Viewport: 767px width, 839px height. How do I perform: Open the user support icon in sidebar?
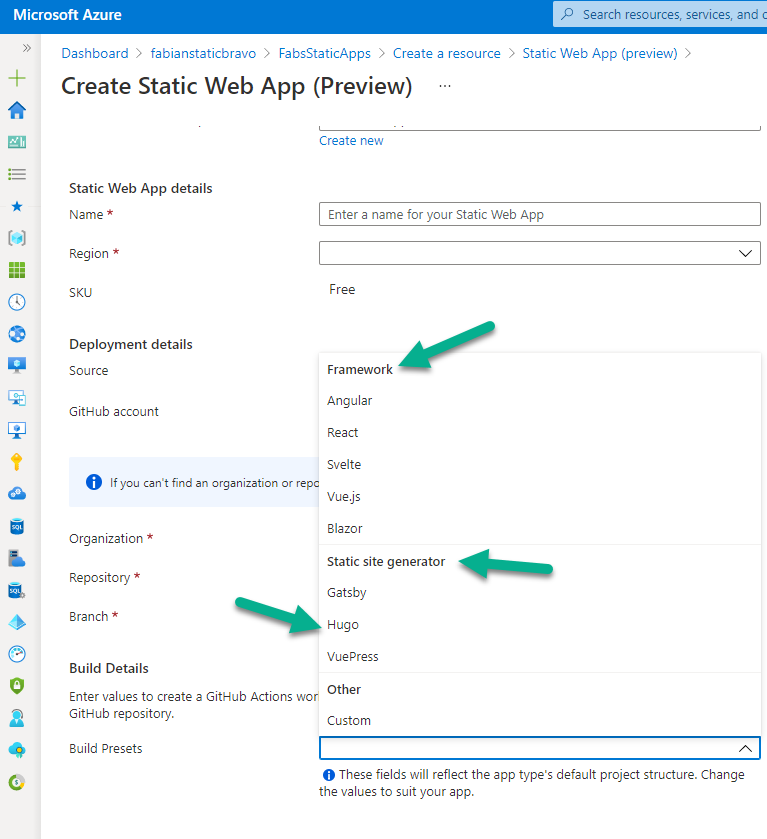pos(17,718)
